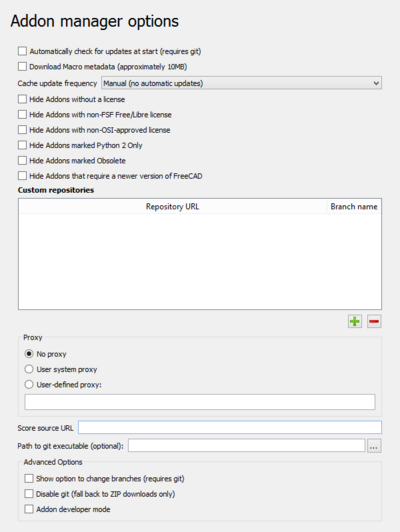Screen dimensions: 400x532
Task: Focus the Score source URL field
Action: [x=230, y=428]
